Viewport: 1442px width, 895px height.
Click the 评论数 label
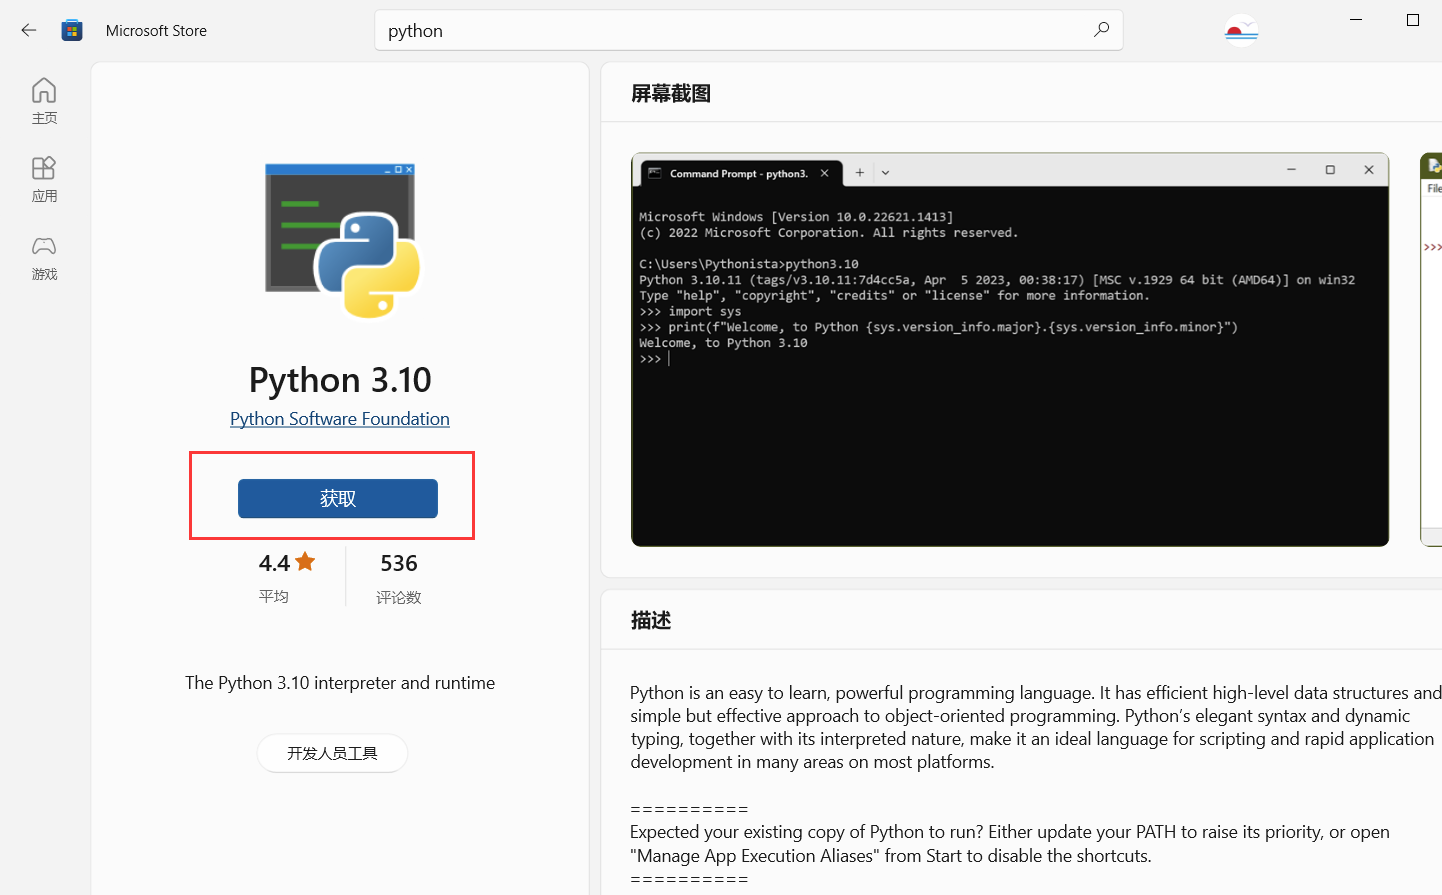(399, 597)
